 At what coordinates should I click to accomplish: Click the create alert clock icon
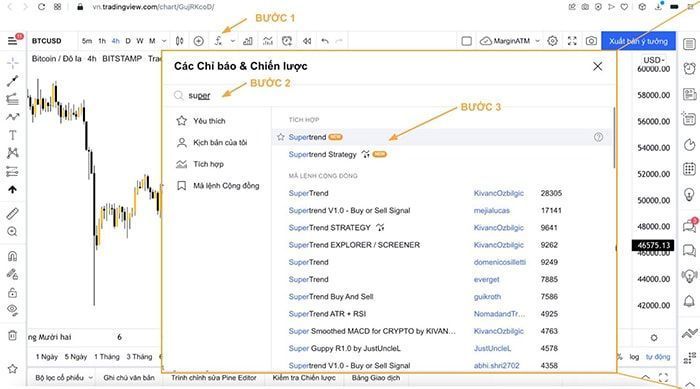click(287, 41)
